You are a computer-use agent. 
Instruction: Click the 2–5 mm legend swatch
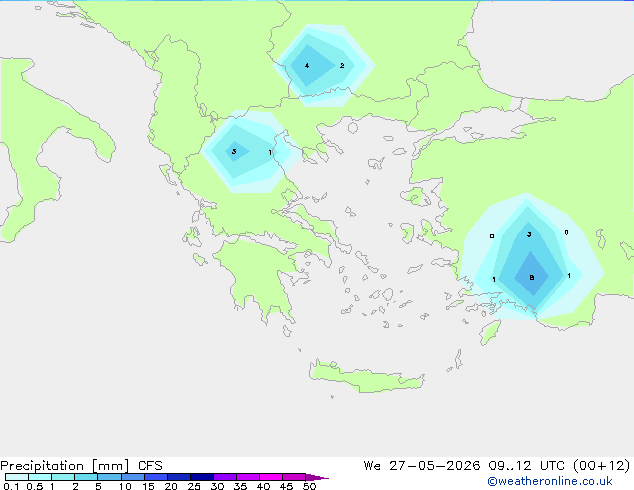pyautogui.click(x=86, y=477)
